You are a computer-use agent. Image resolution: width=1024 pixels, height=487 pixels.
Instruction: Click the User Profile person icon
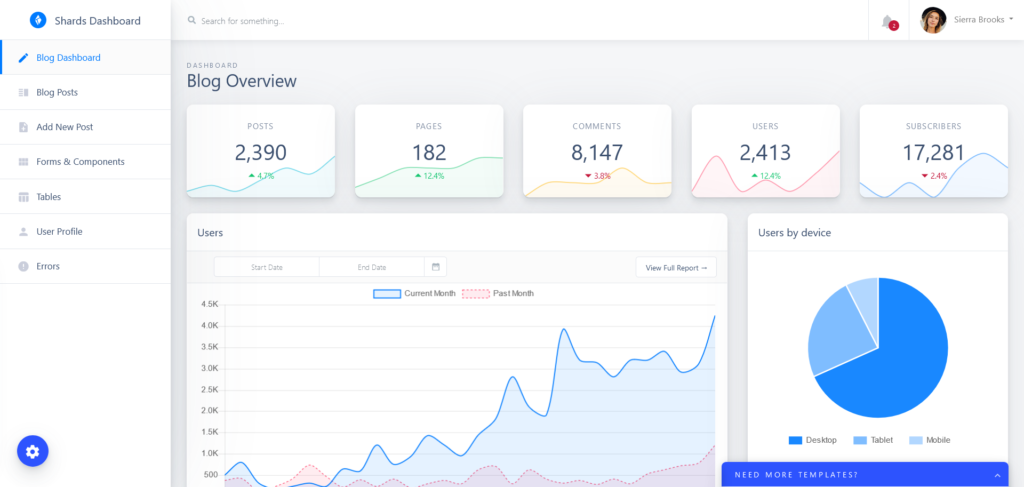(24, 232)
